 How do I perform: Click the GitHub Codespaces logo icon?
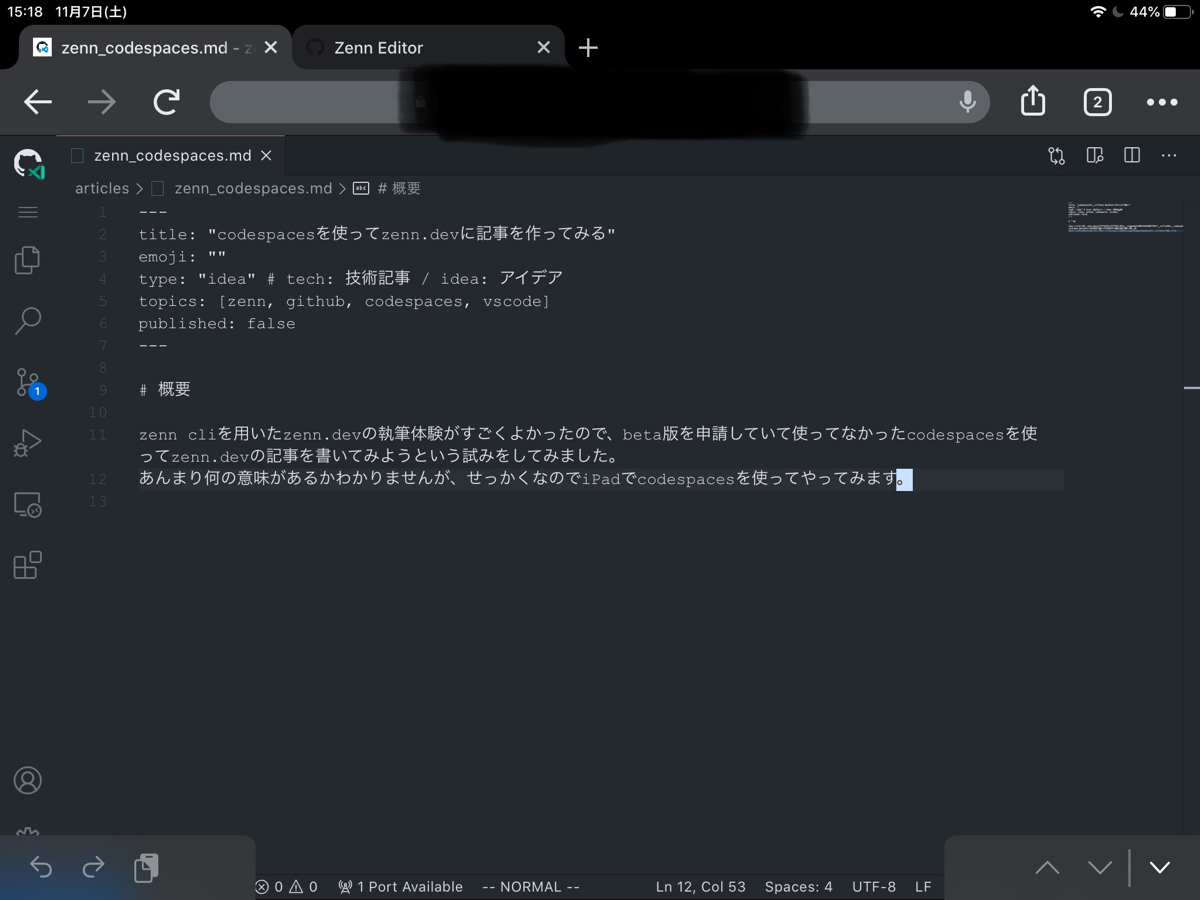click(28, 163)
